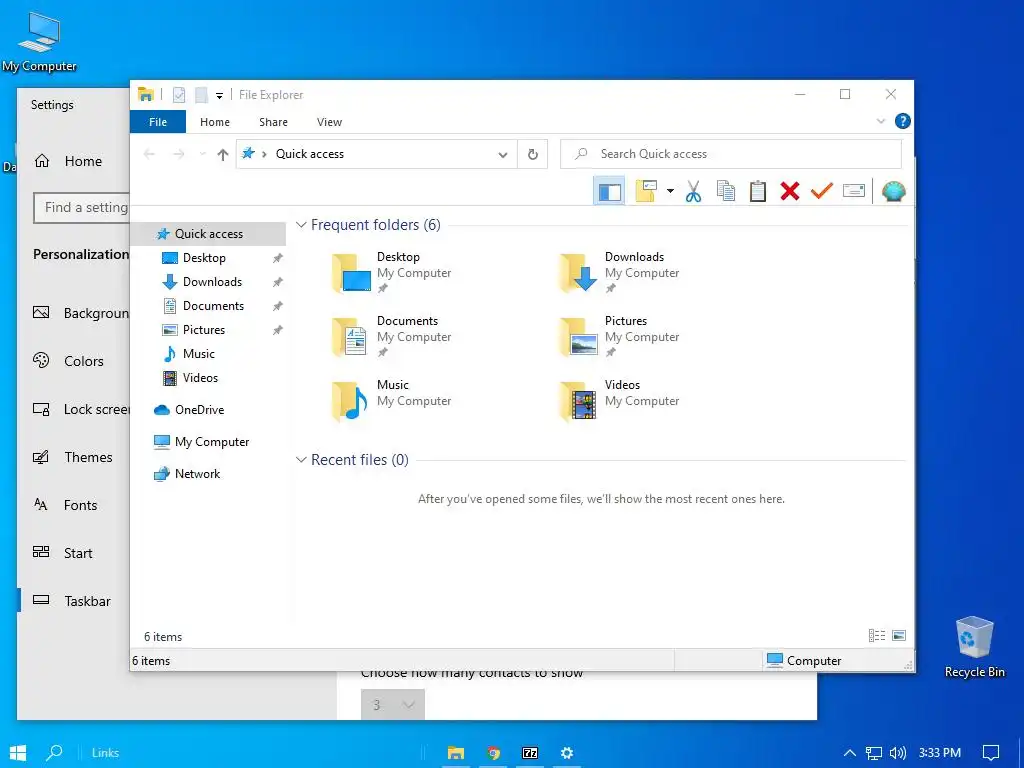Switch to Large icons view in status bar
Viewport: 1024px width, 768px height.
[x=899, y=635]
